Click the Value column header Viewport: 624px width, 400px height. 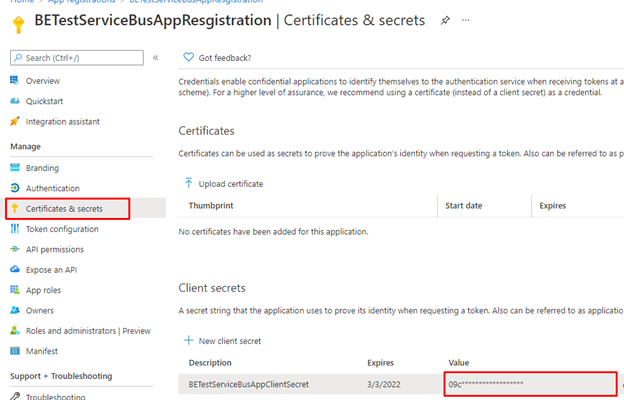point(458,363)
